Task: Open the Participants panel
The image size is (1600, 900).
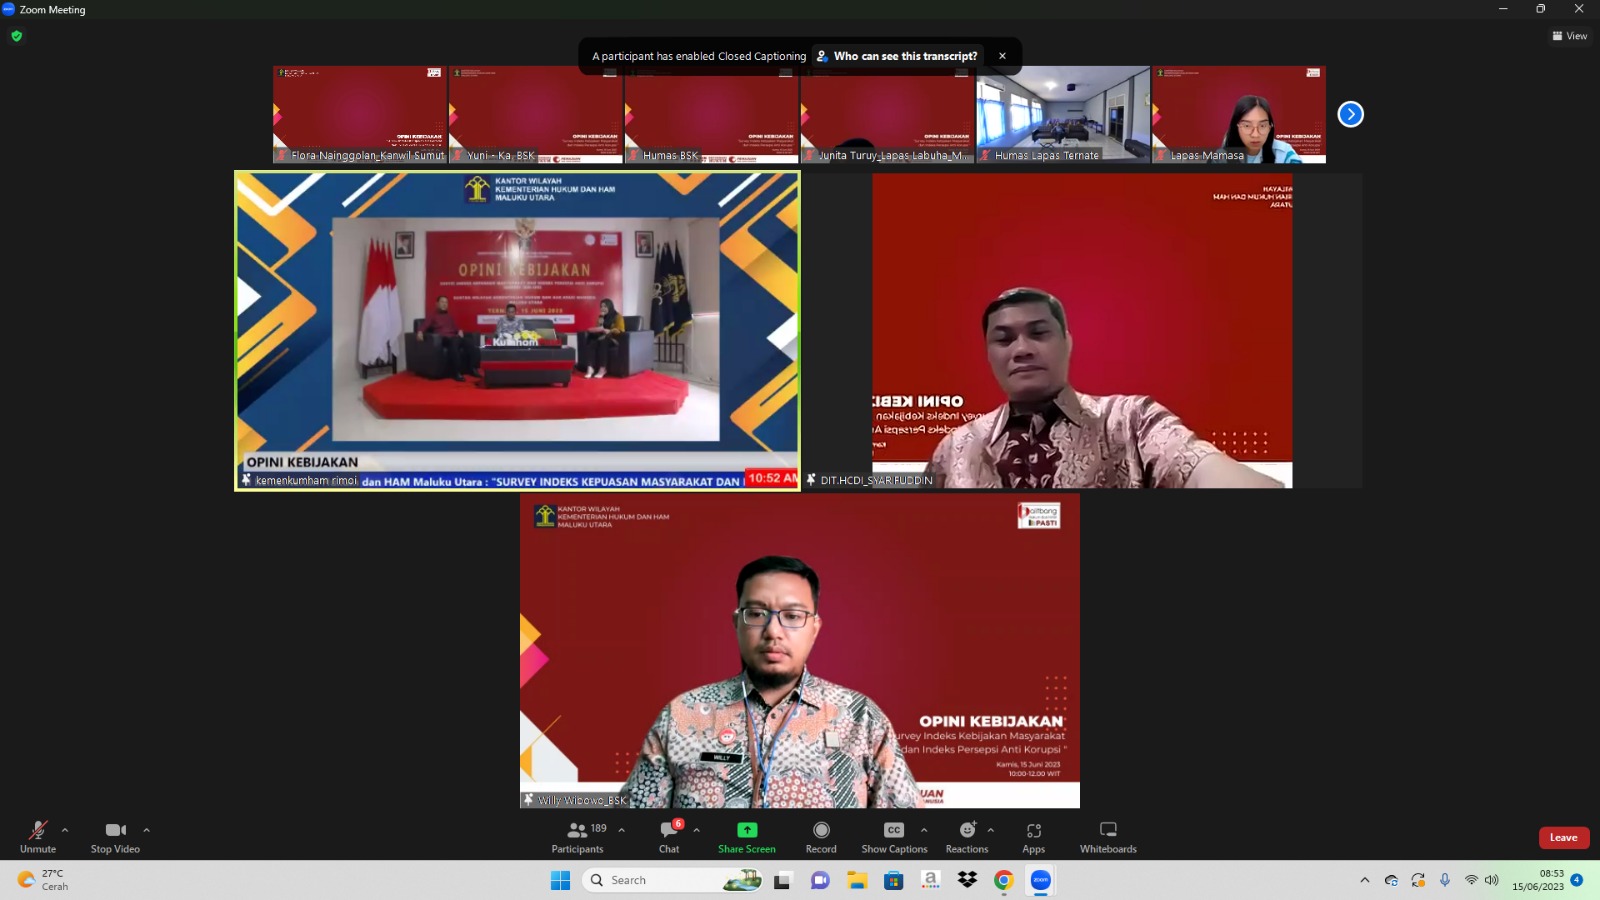Action: point(578,837)
